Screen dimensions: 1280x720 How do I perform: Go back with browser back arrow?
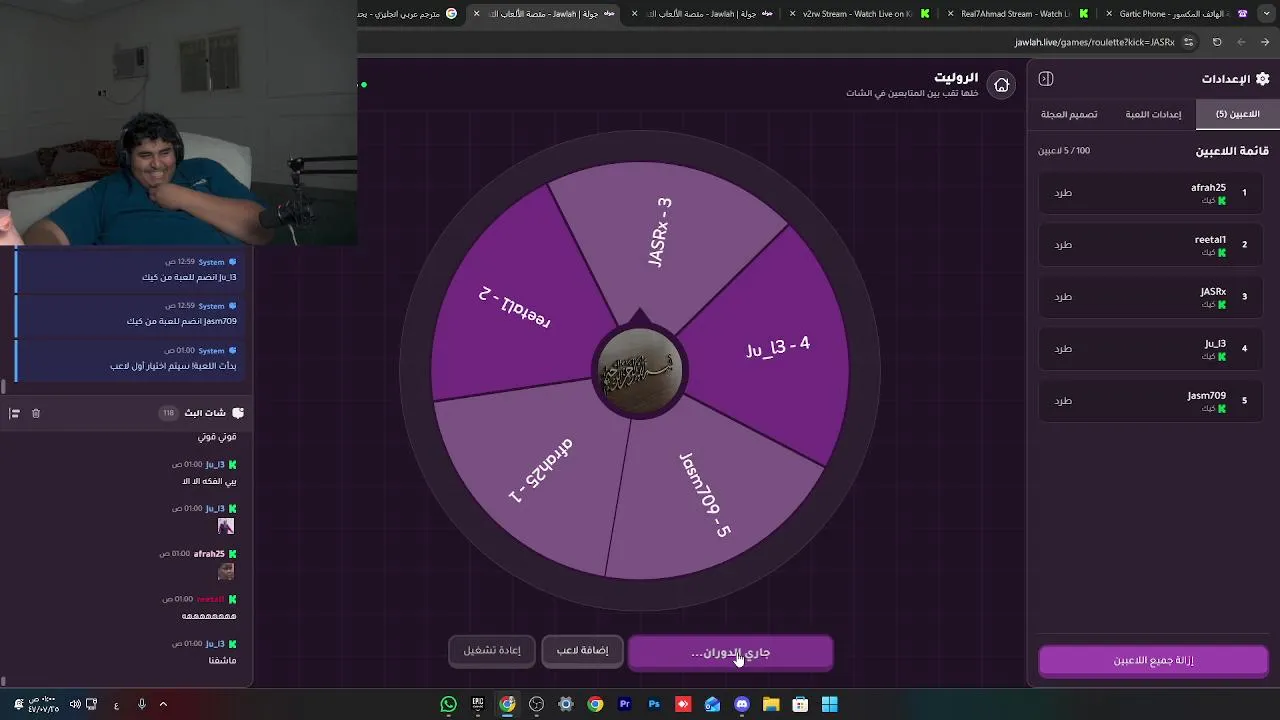[x=1265, y=42]
